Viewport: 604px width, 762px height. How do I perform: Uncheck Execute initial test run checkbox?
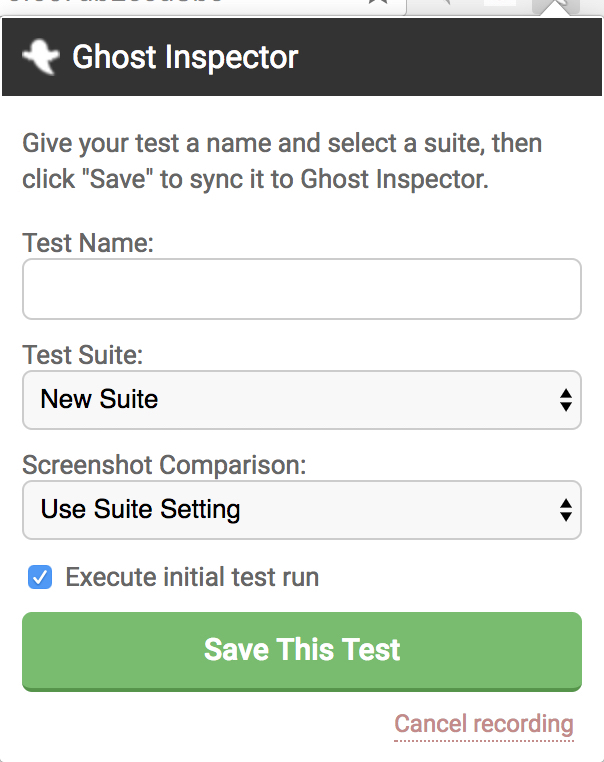coord(40,577)
